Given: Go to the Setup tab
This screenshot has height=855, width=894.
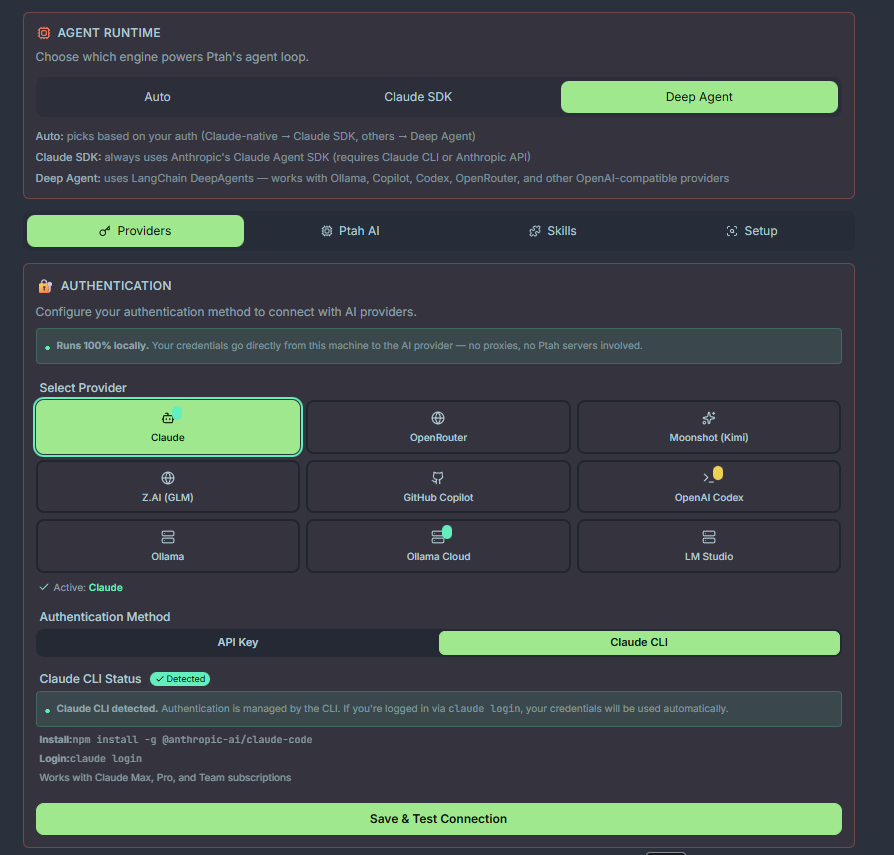Looking at the screenshot, I should click(x=751, y=231).
